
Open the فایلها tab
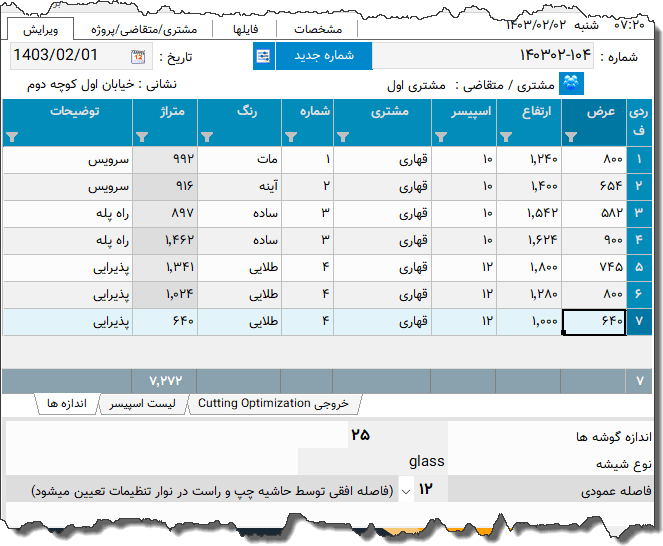point(245,30)
